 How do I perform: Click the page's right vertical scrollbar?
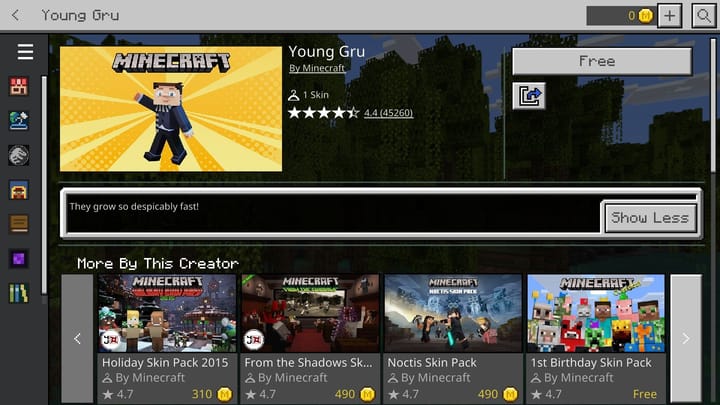(713, 106)
